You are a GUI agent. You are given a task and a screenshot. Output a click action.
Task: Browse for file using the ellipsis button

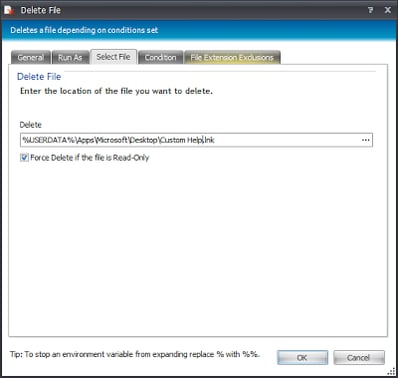click(366, 140)
